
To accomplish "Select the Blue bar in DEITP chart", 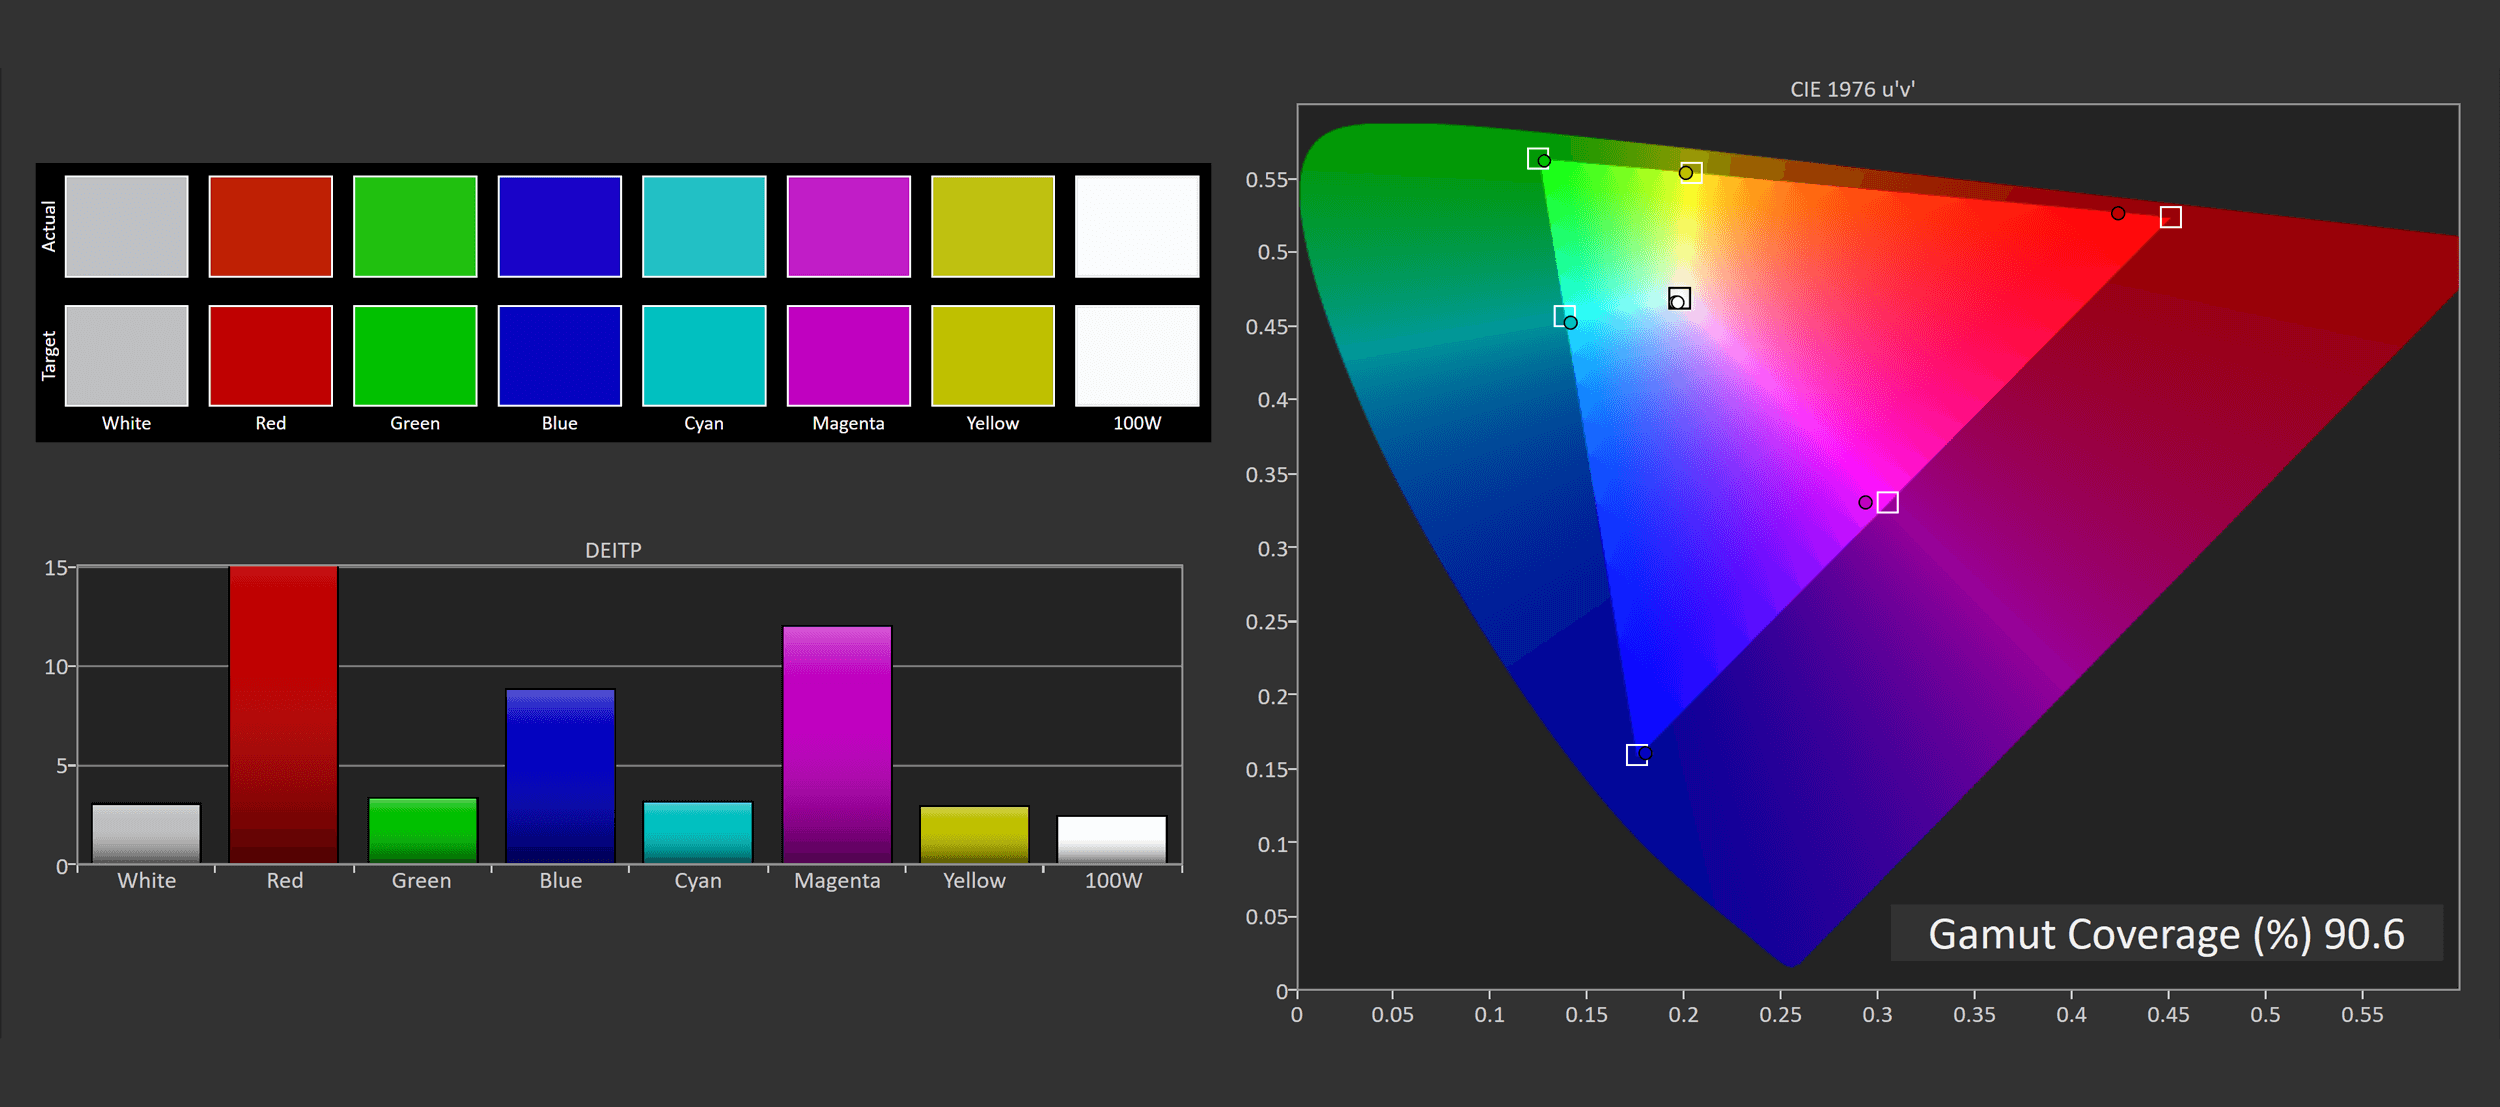I will click(x=560, y=775).
